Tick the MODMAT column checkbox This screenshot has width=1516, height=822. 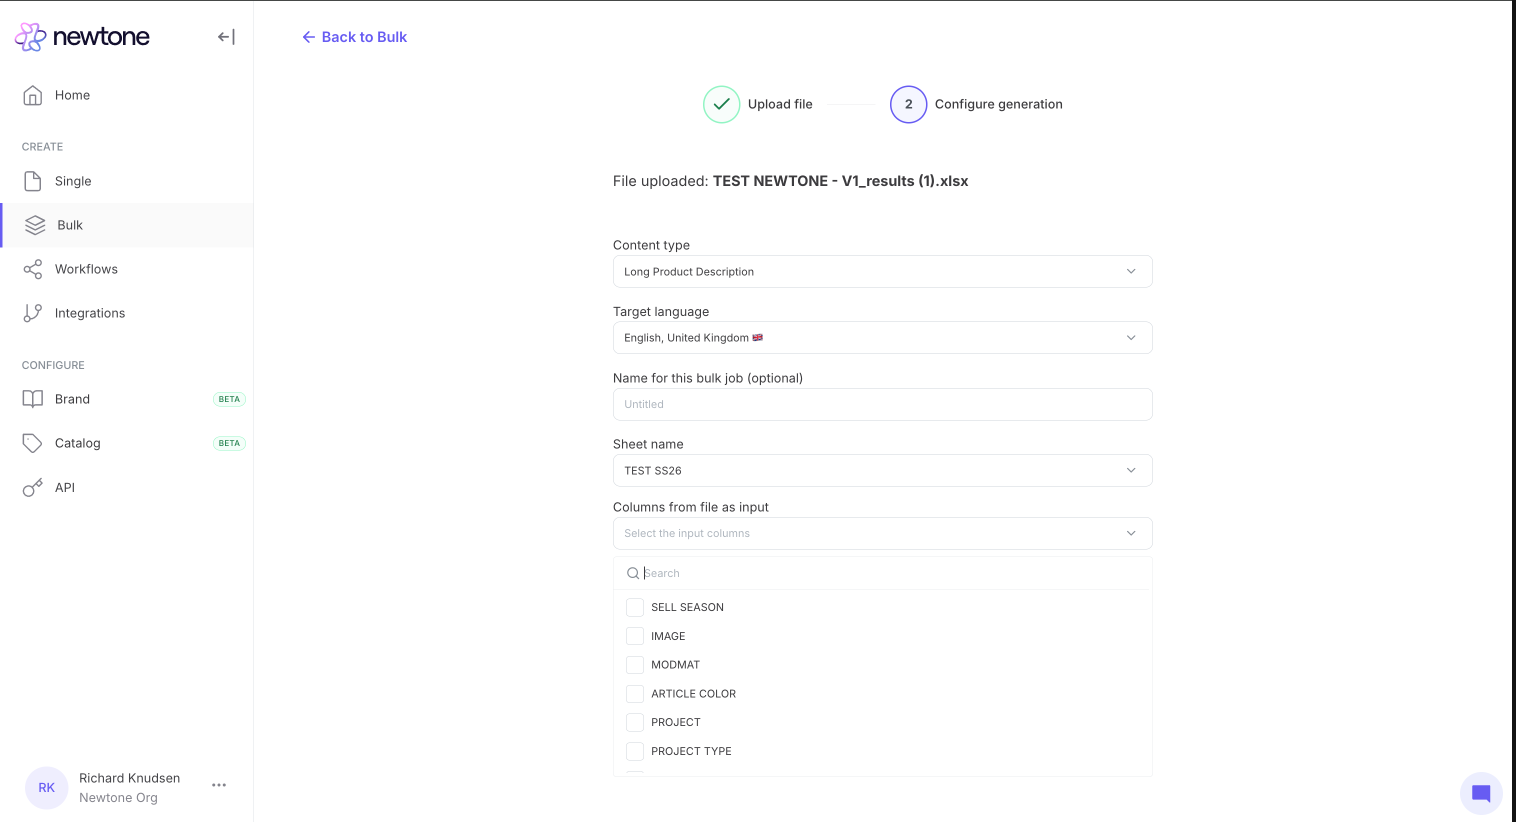[635, 665]
